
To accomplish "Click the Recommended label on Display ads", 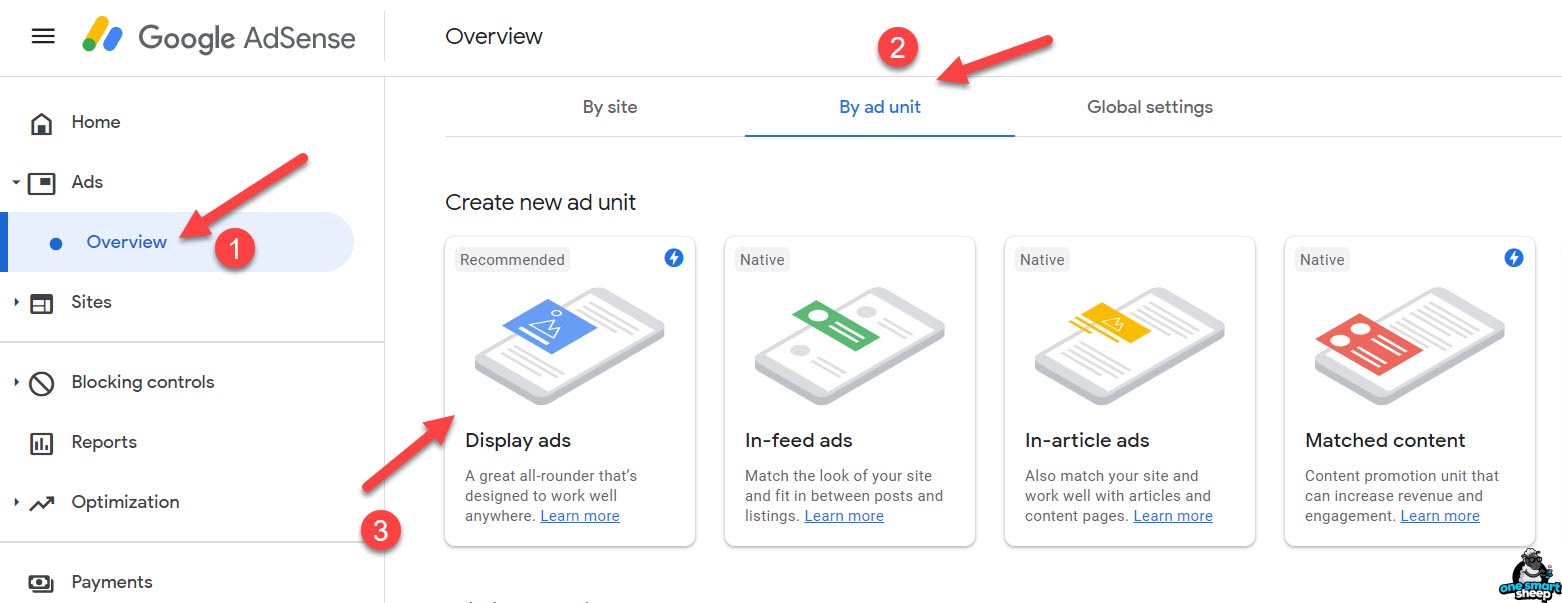I will point(512,260).
